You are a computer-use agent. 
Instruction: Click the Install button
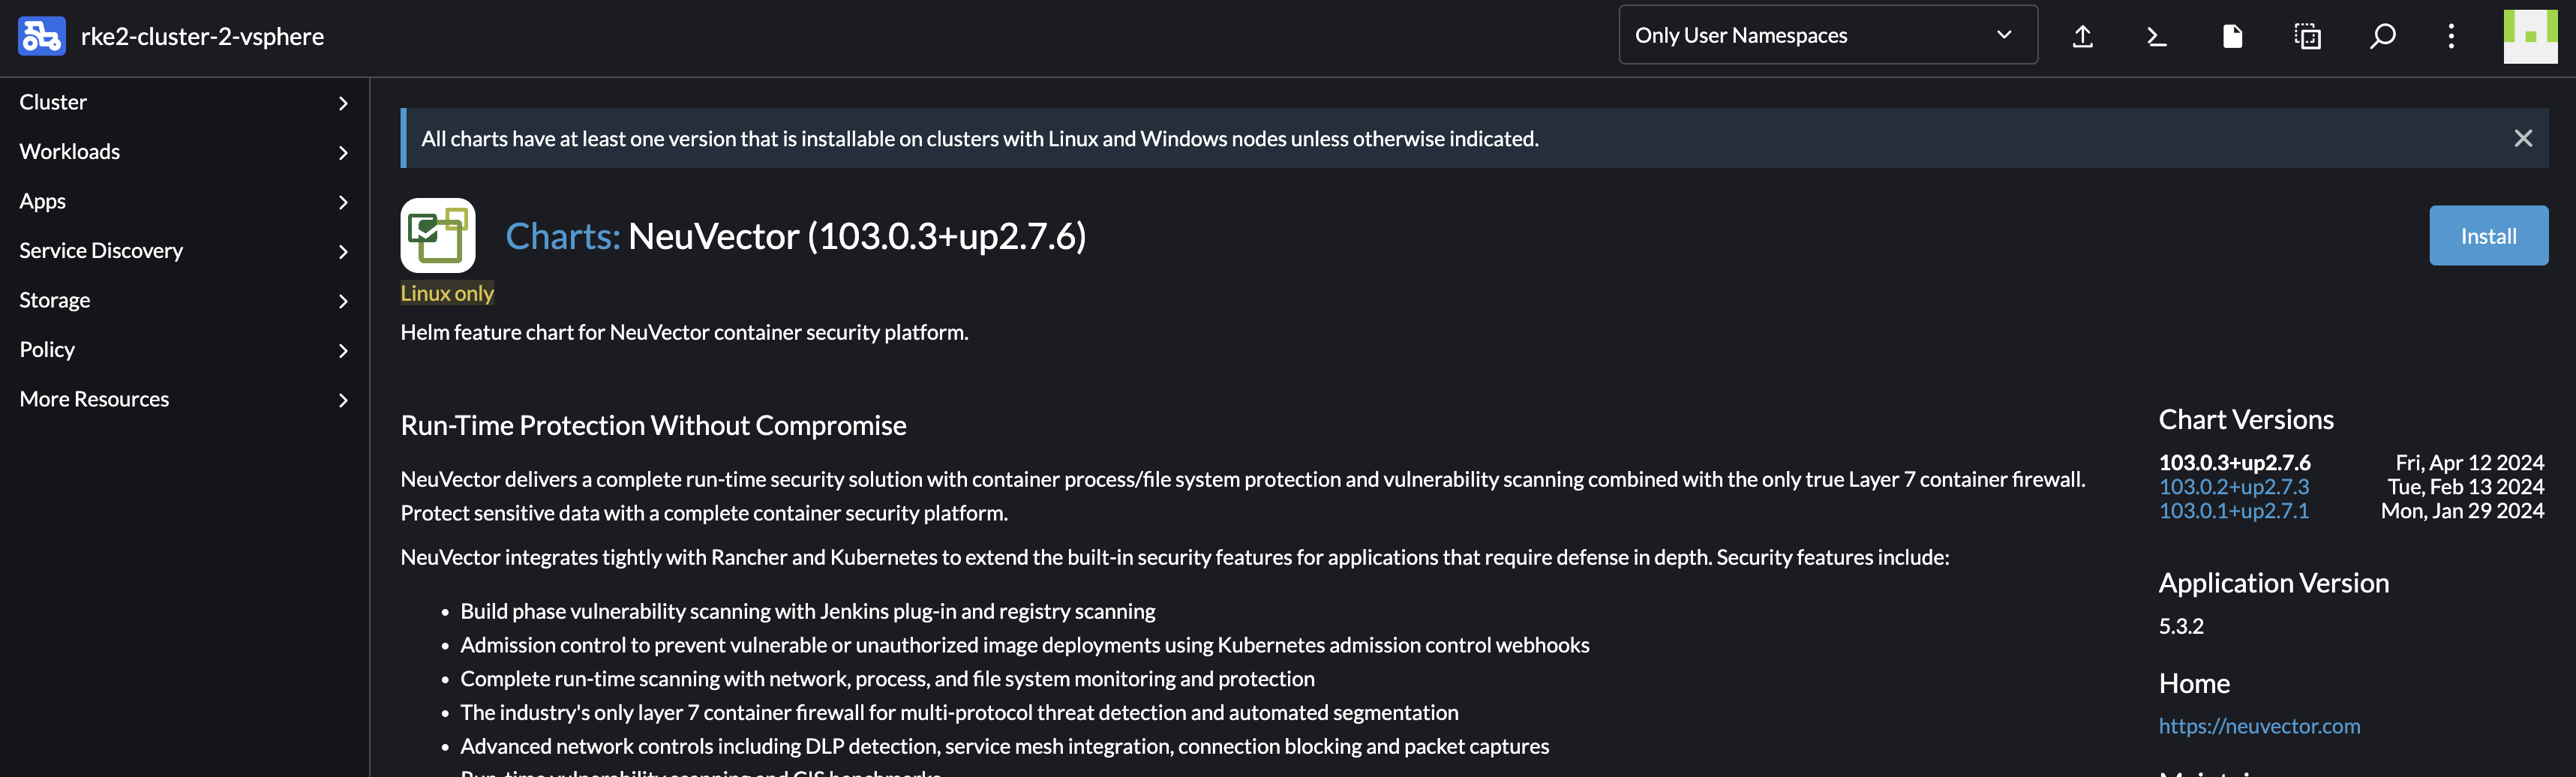[2488, 236]
